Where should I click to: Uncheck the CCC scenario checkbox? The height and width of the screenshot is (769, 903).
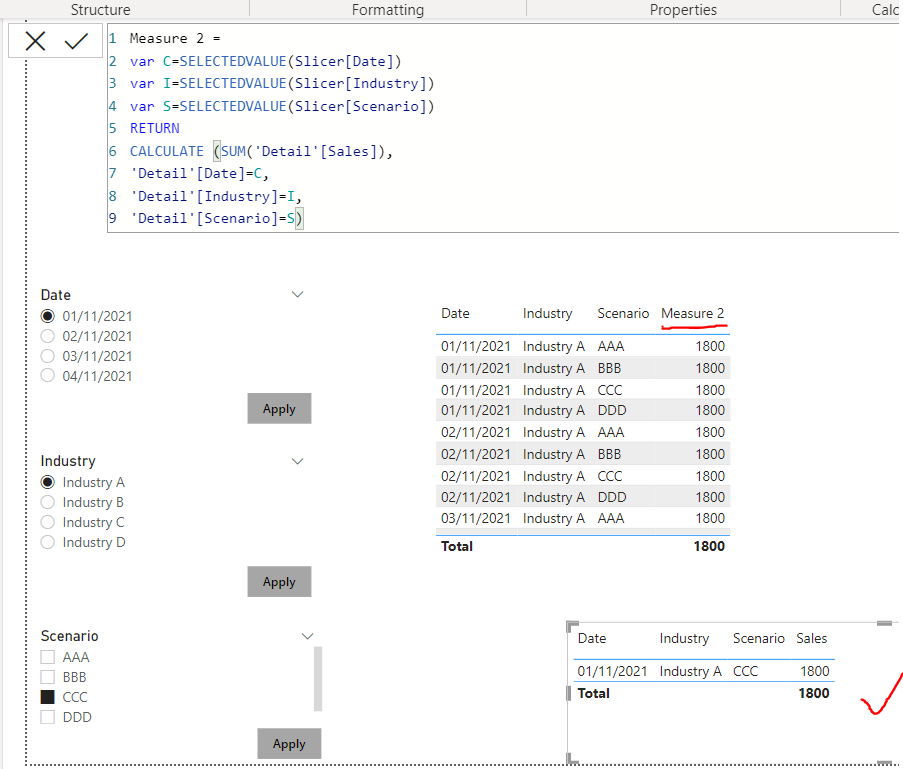pyautogui.click(x=48, y=697)
